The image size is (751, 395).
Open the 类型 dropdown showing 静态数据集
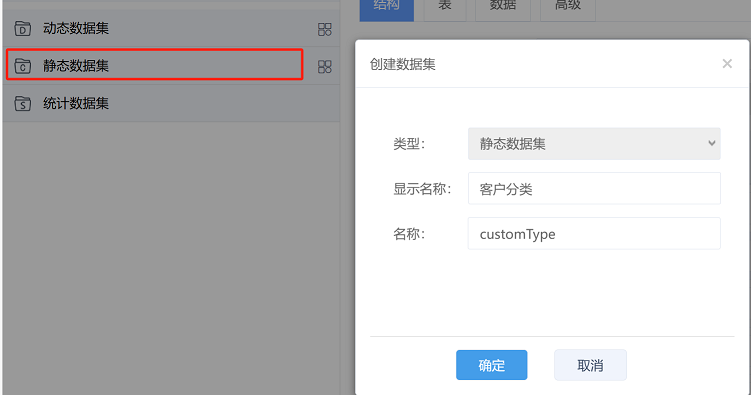[x=594, y=144]
